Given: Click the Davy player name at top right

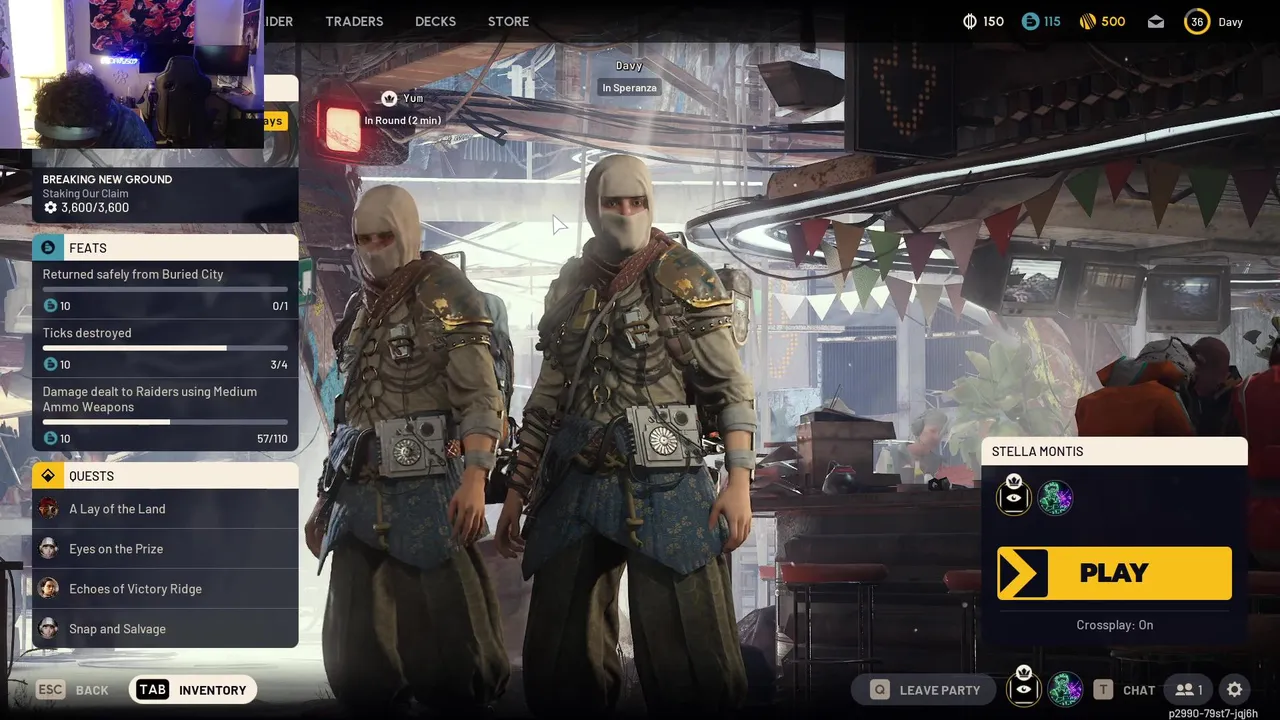Looking at the screenshot, I should click(x=1230, y=21).
